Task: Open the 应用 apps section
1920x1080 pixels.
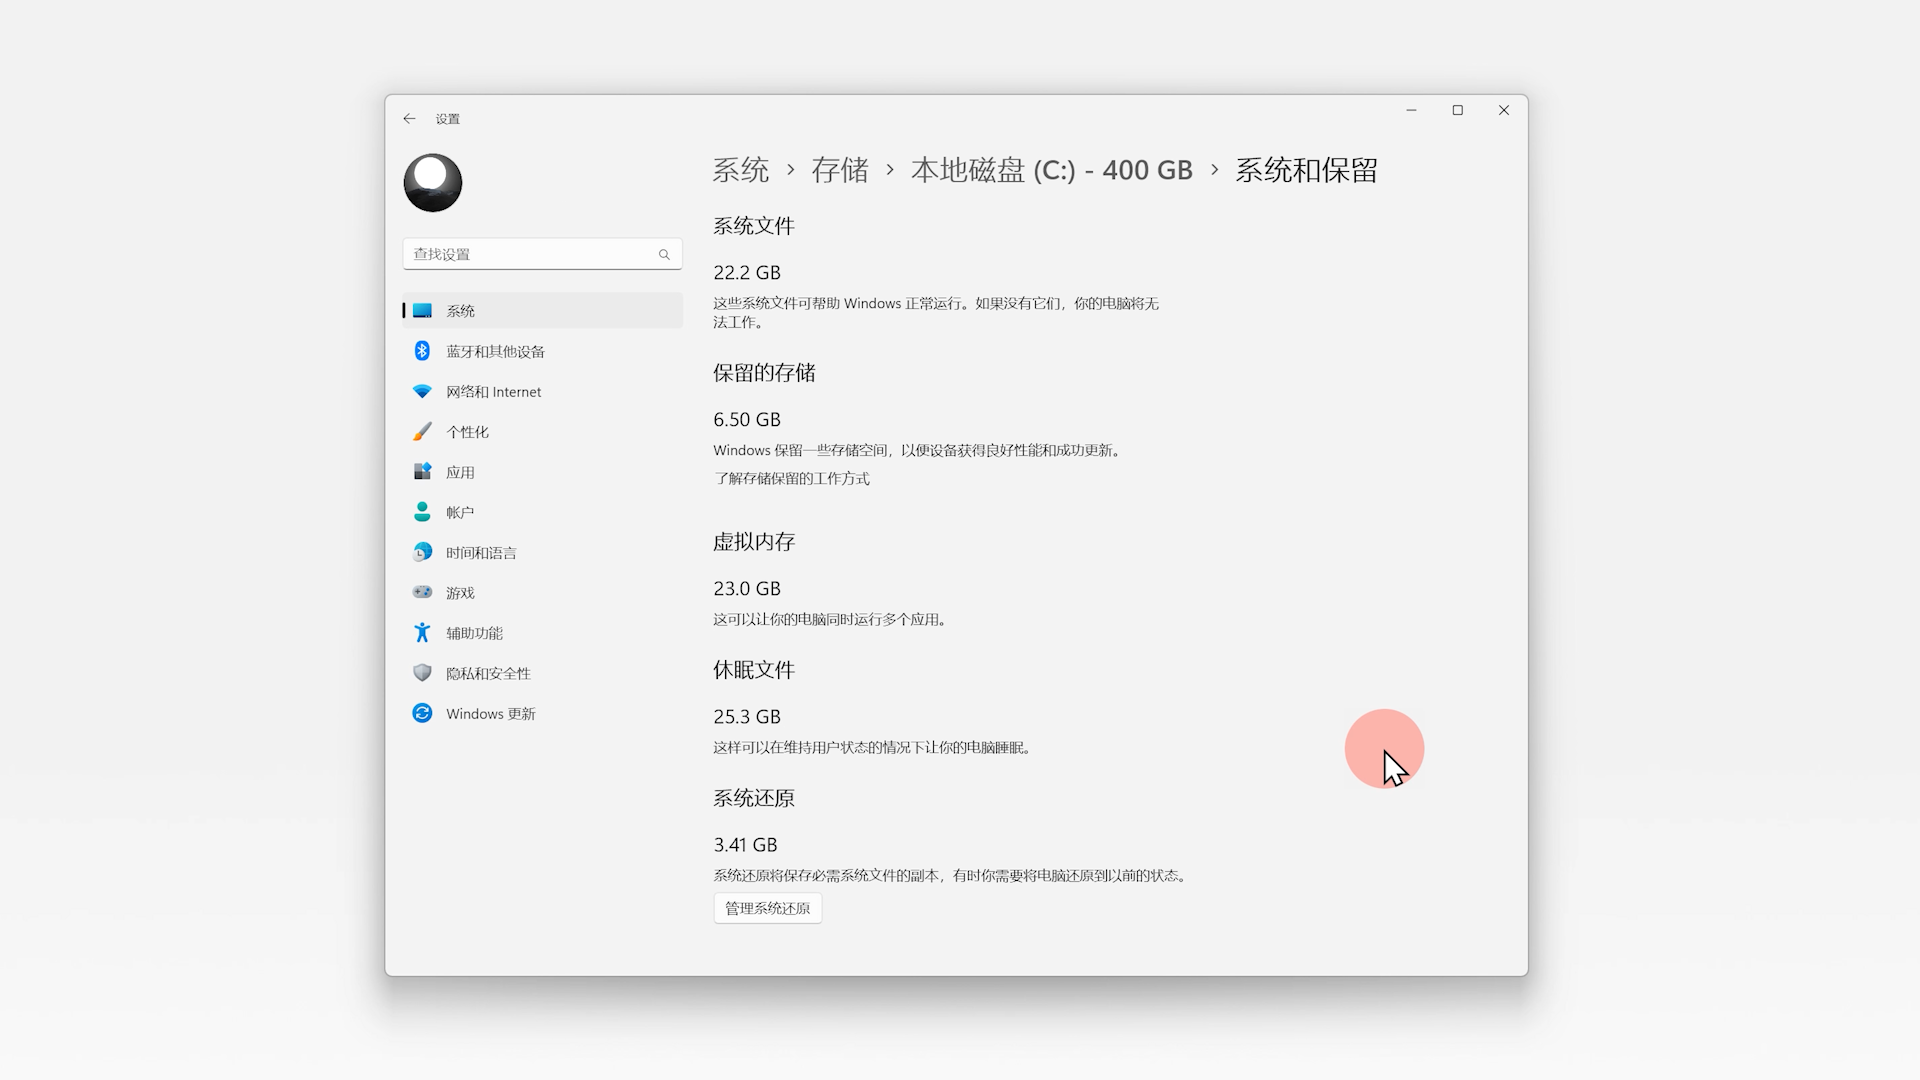Action: pyautogui.click(x=460, y=472)
